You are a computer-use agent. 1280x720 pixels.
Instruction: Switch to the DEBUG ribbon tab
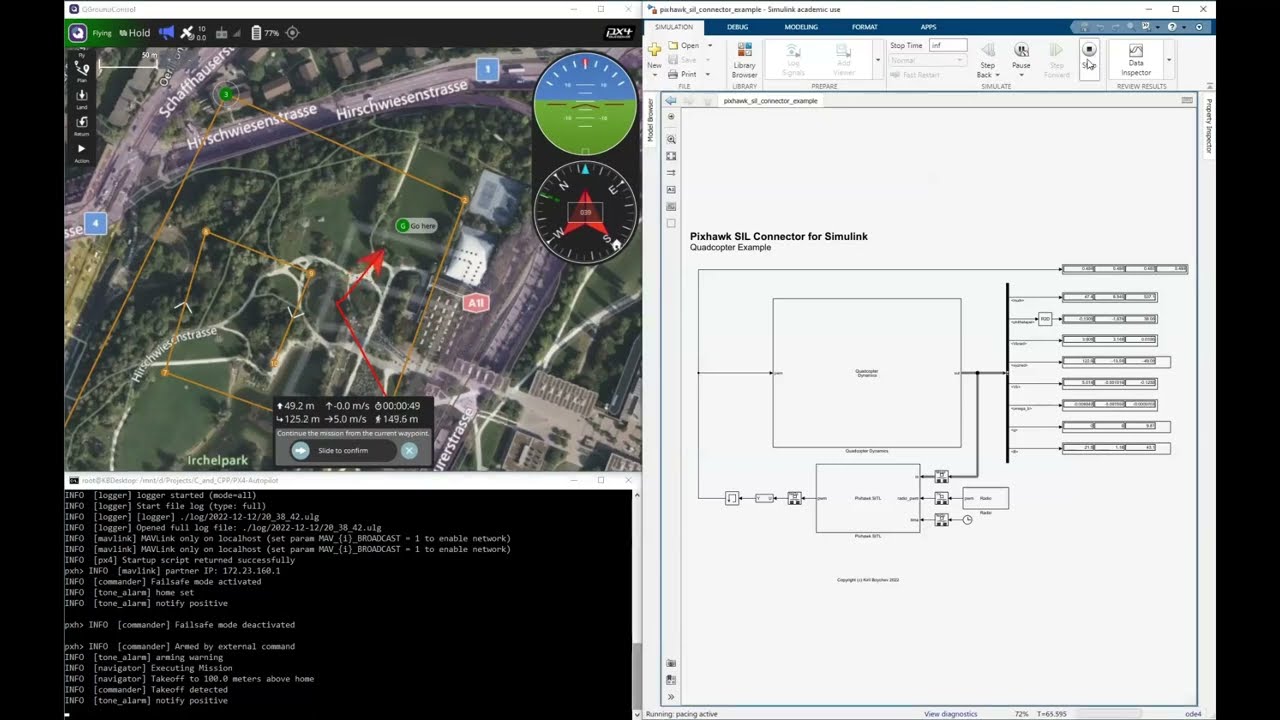coord(737,27)
